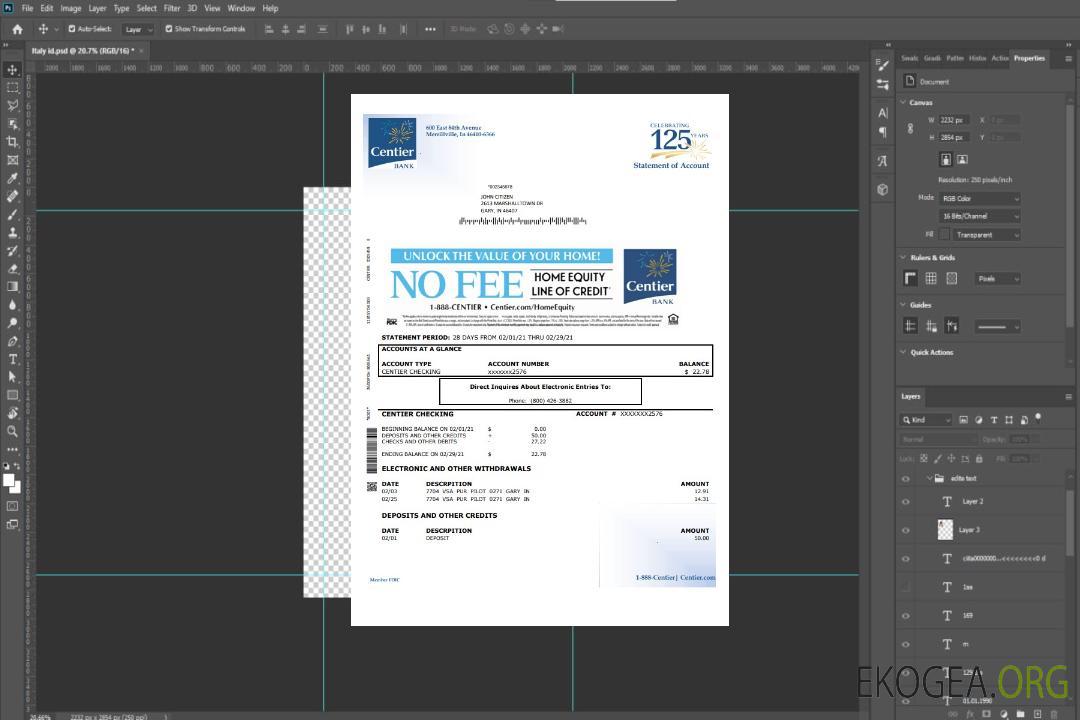This screenshot has height=720, width=1080.
Task: Collapse the 'edite text' layer group
Action: [929, 478]
